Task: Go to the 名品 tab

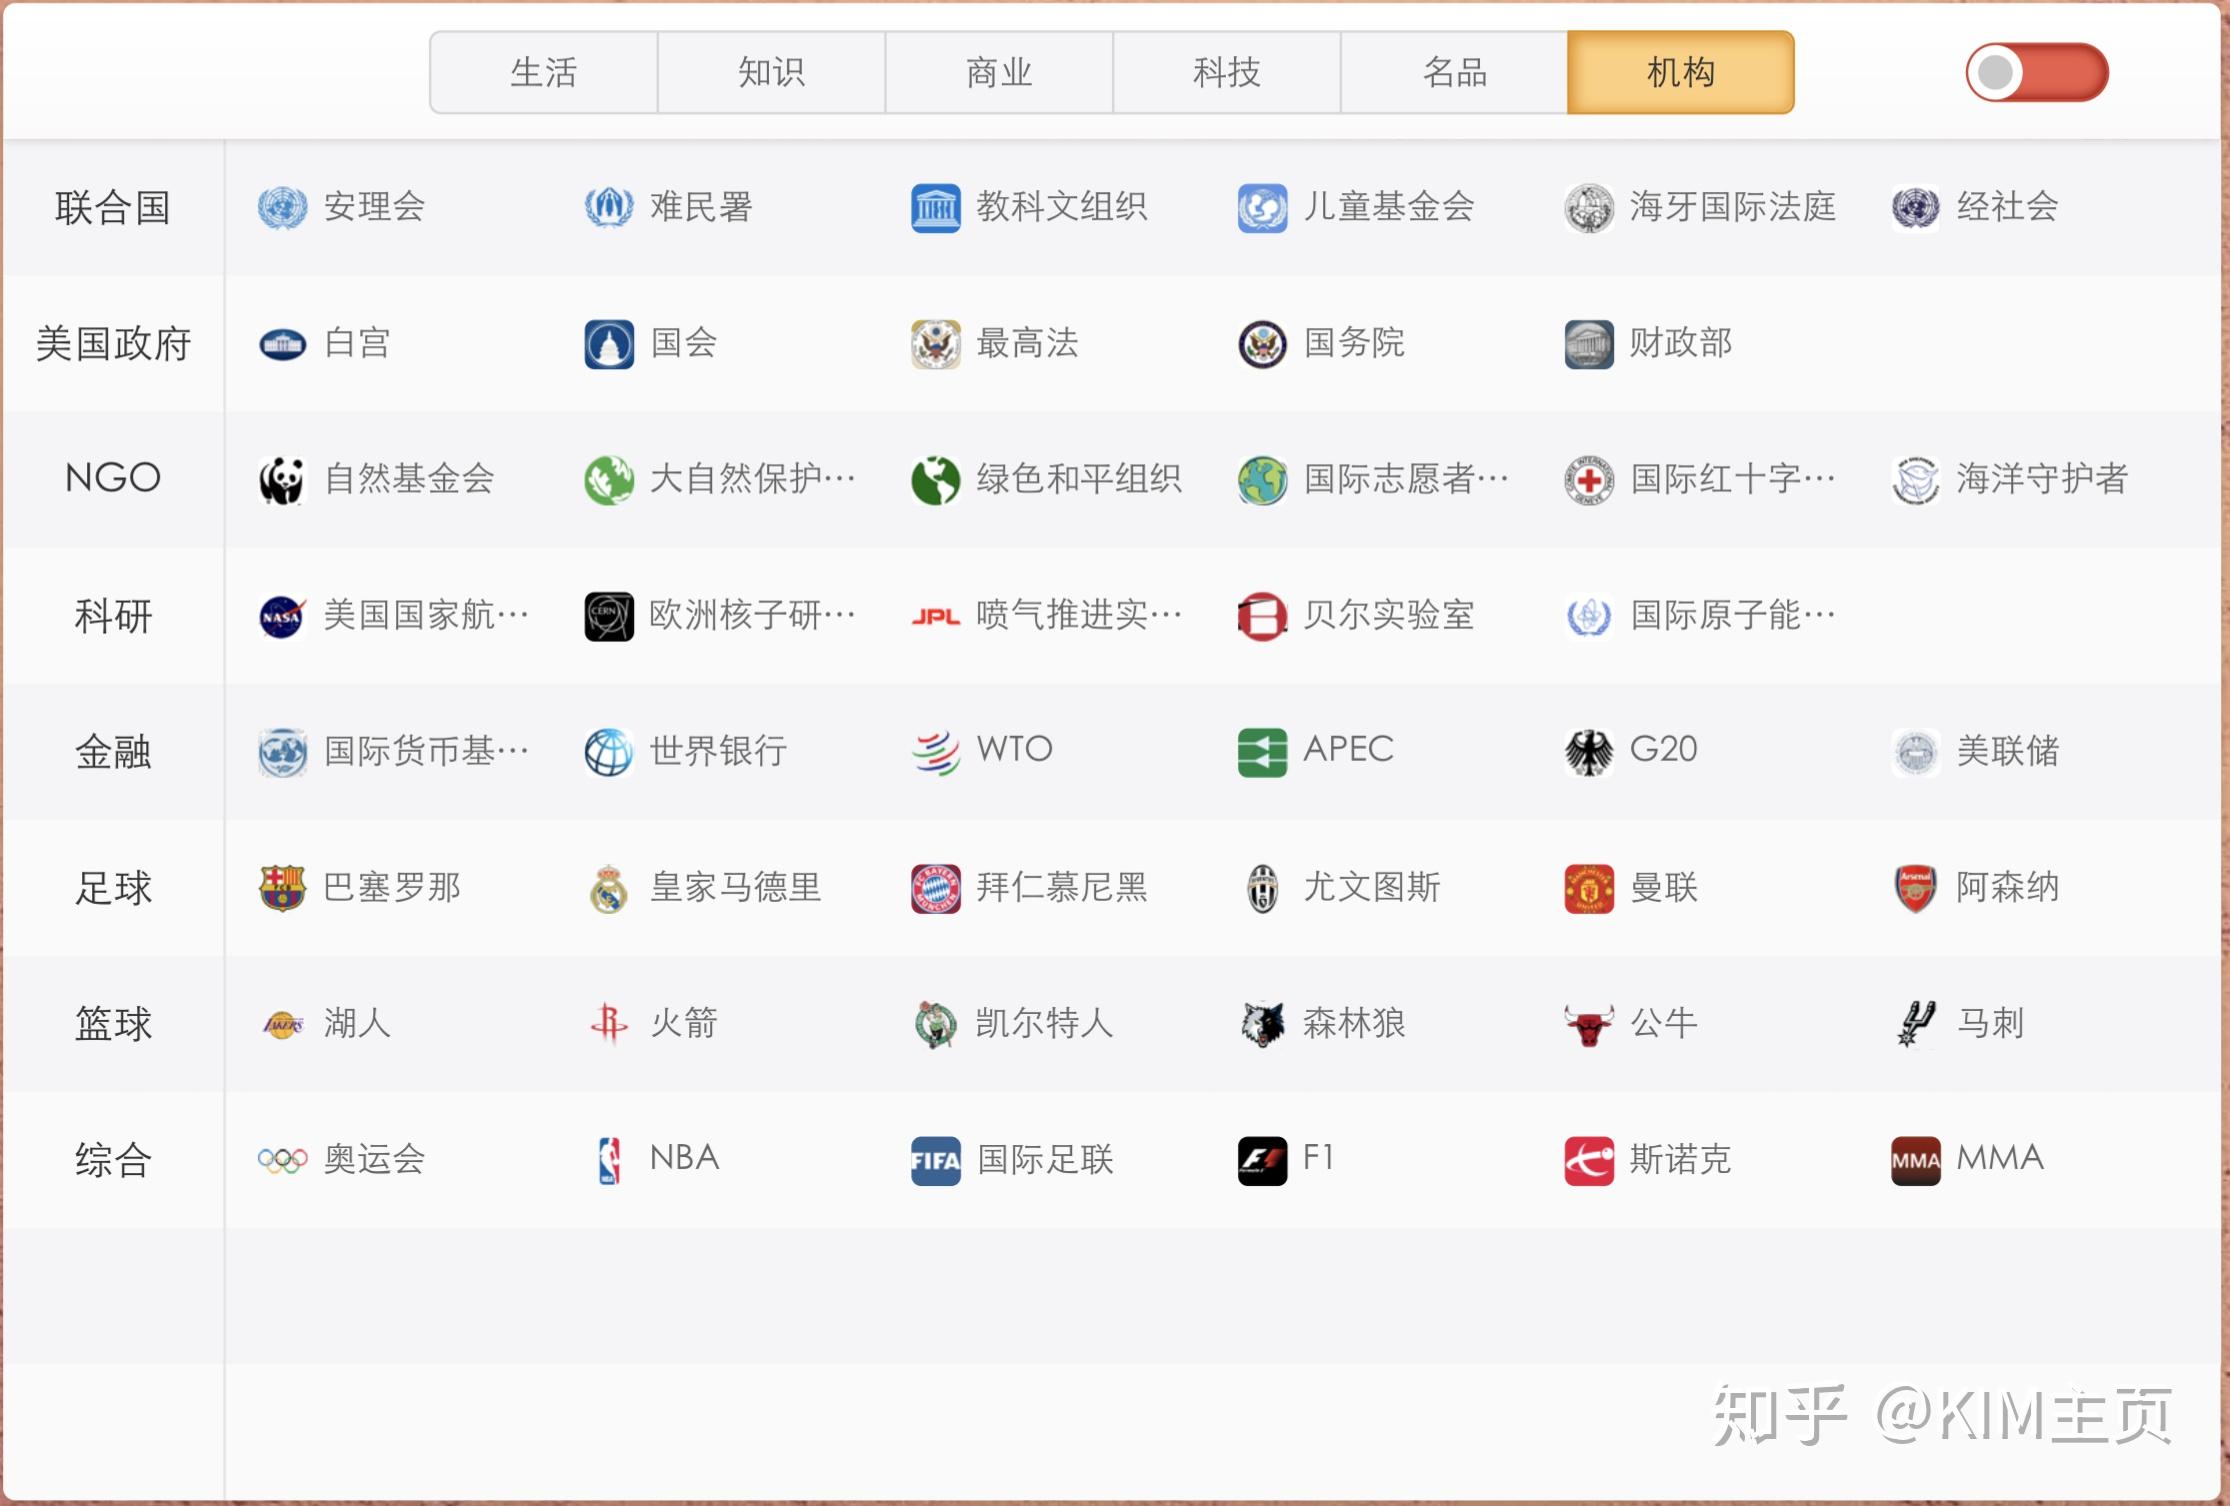Action: pos(1454,72)
